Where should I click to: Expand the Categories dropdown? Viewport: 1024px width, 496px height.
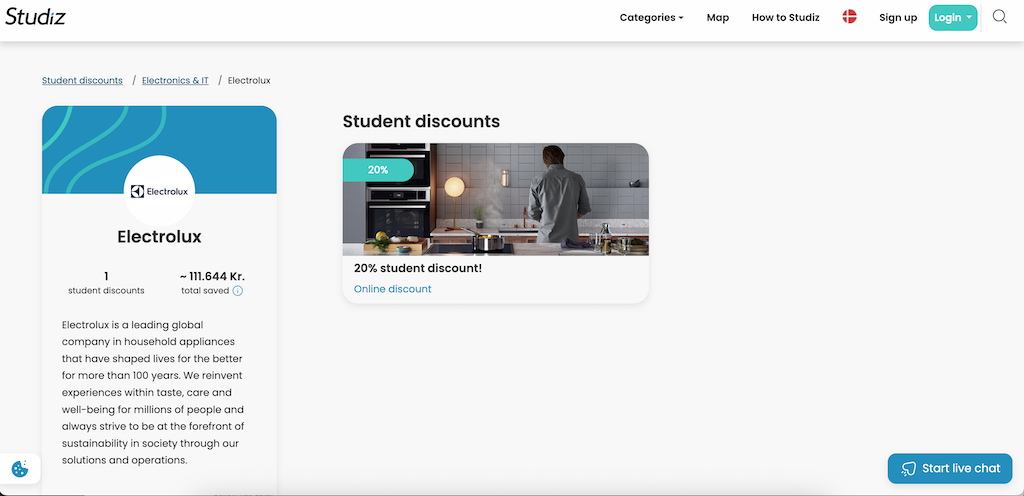(651, 18)
